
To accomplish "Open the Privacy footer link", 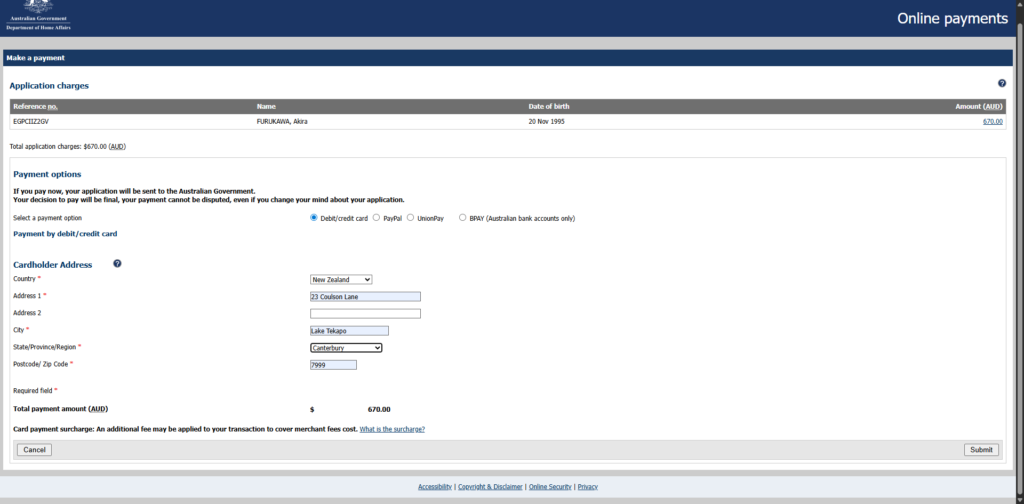I will pyautogui.click(x=588, y=487).
